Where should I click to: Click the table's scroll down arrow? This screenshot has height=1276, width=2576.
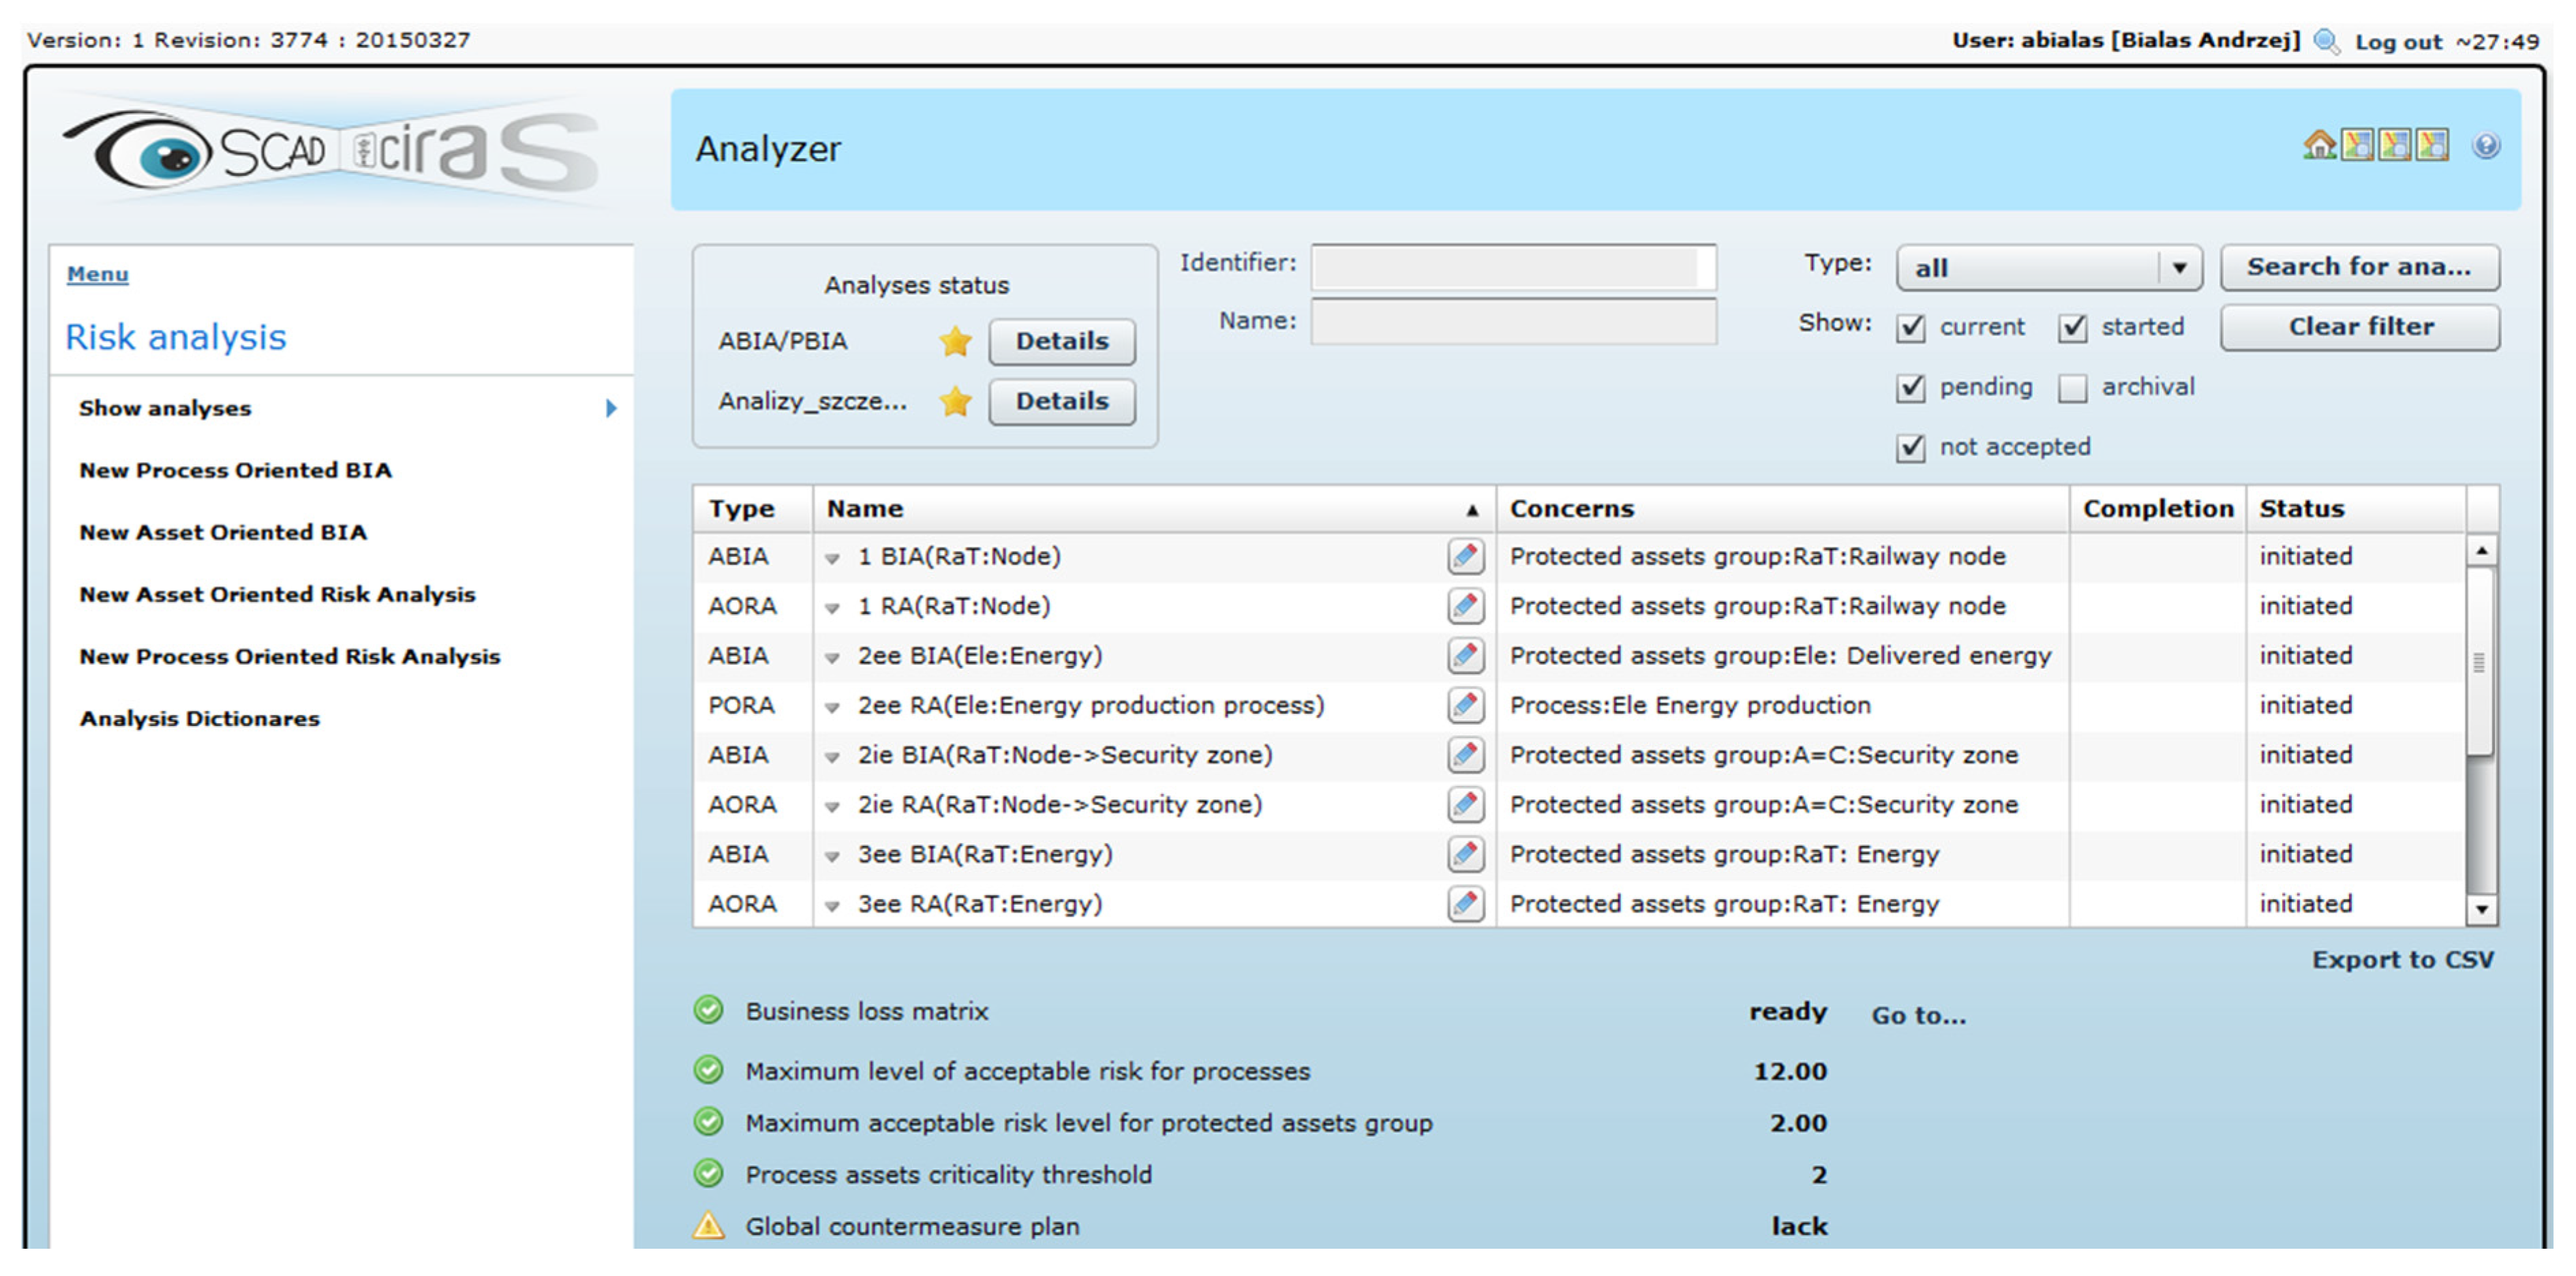(x=2481, y=909)
